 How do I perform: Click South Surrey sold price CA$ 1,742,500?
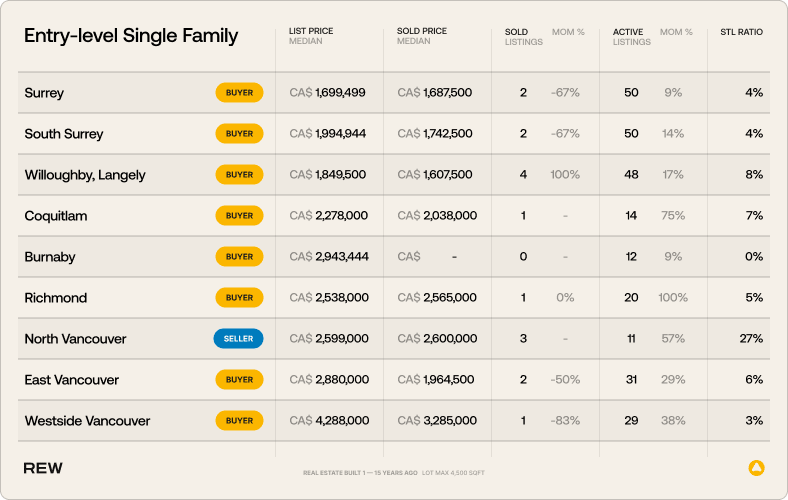[435, 134]
